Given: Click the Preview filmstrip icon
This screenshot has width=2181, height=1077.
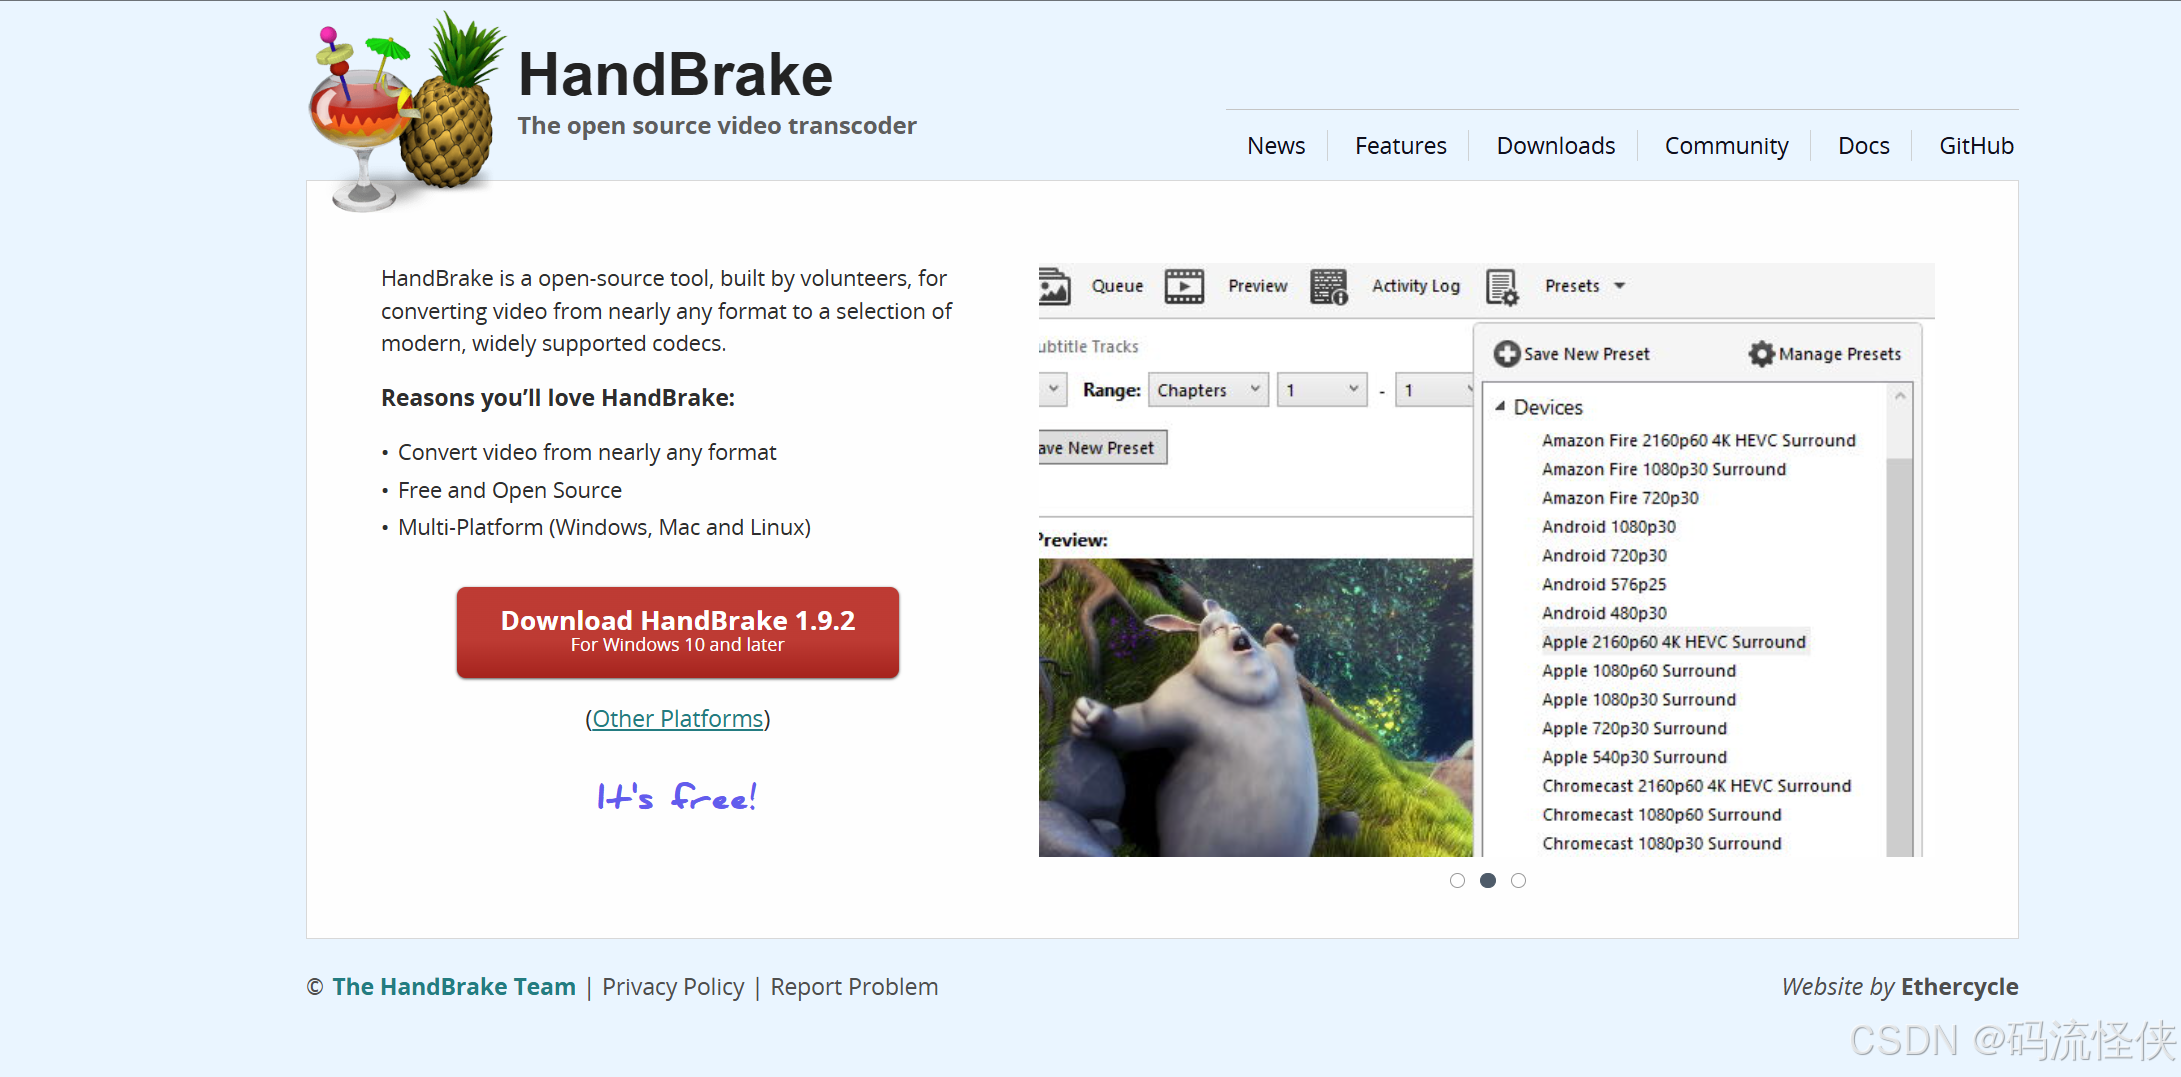Looking at the screenshot, I should pos(1184,287).
